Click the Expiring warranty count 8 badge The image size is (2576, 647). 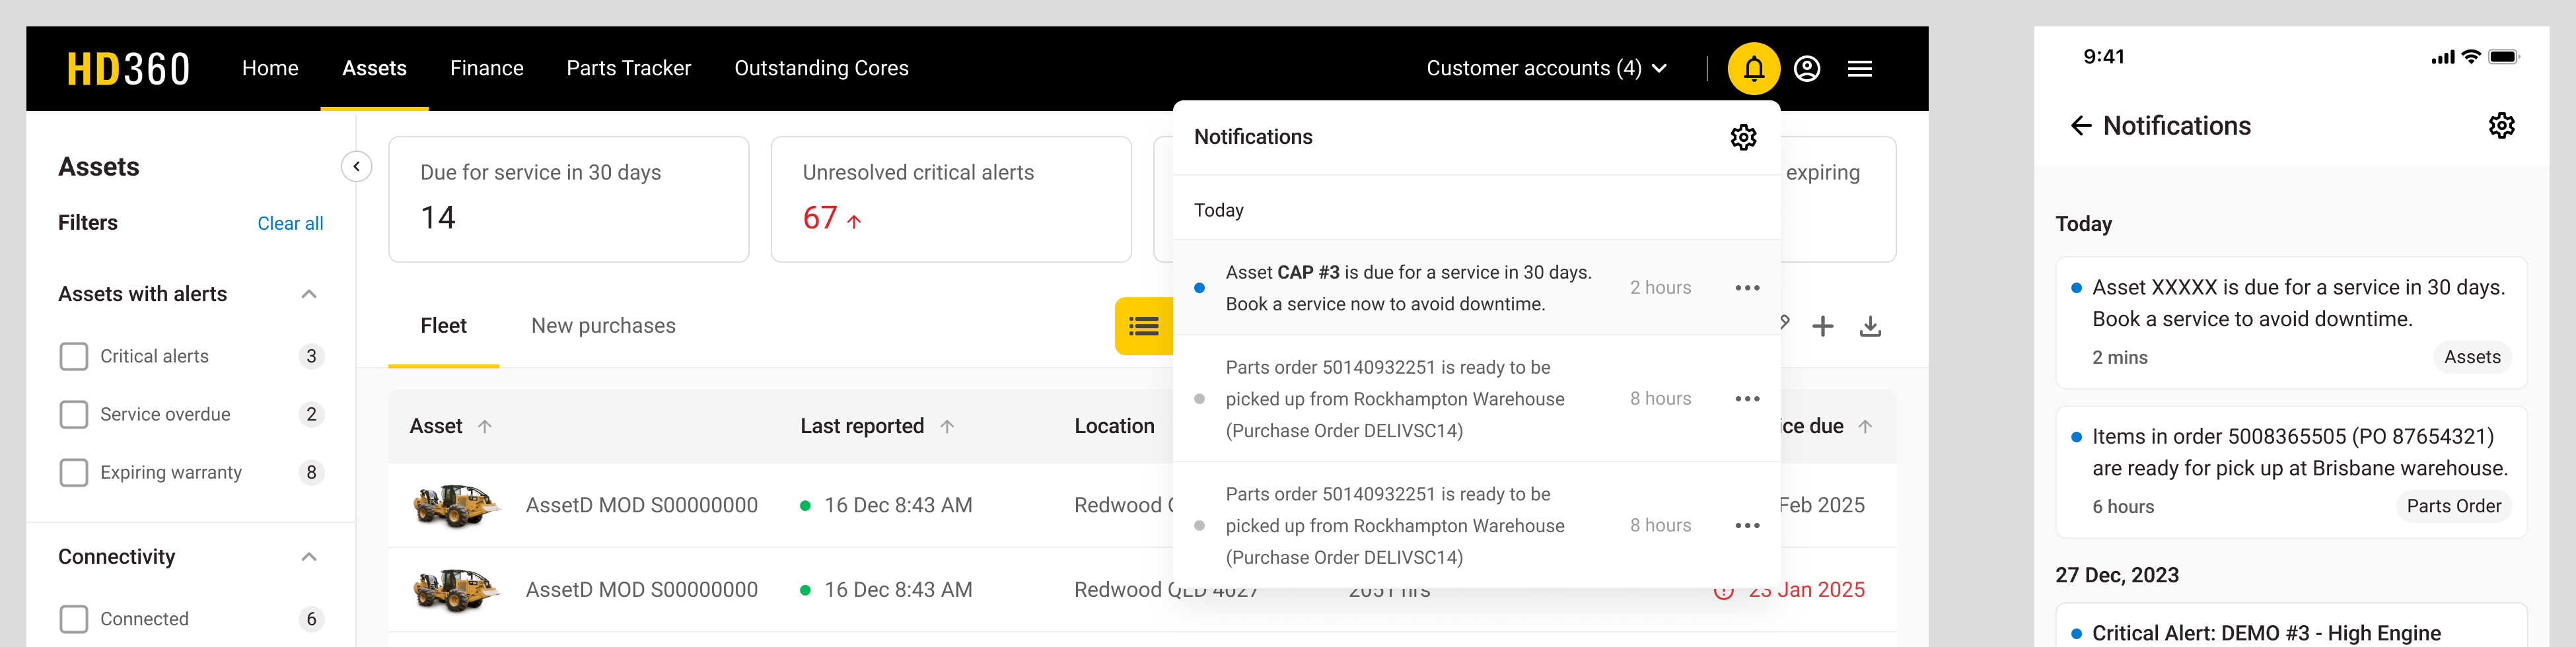click(x=311, y=473)
